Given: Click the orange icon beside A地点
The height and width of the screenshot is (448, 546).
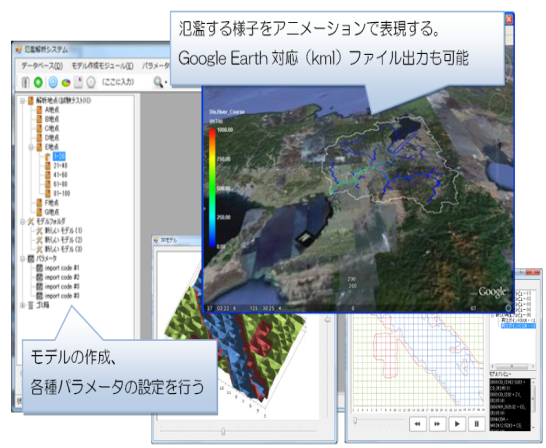Looking at the screenshot, I should [40, 110].
